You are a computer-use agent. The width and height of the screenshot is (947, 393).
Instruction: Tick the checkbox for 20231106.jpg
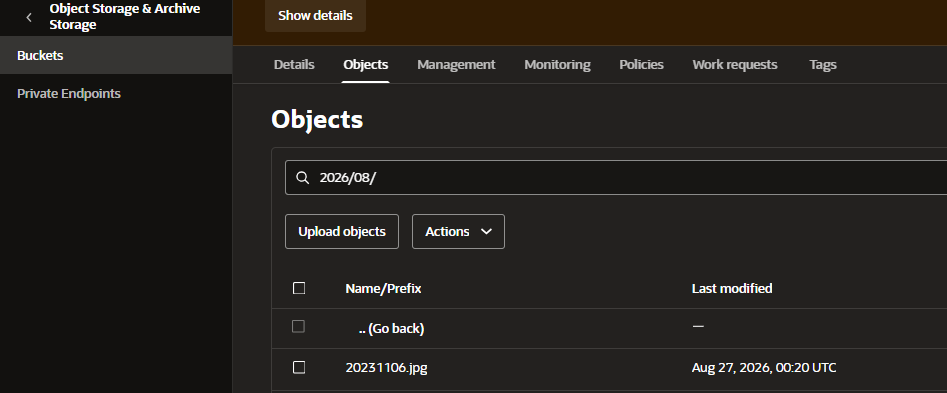pyautogui.click(x=299, y=368)
